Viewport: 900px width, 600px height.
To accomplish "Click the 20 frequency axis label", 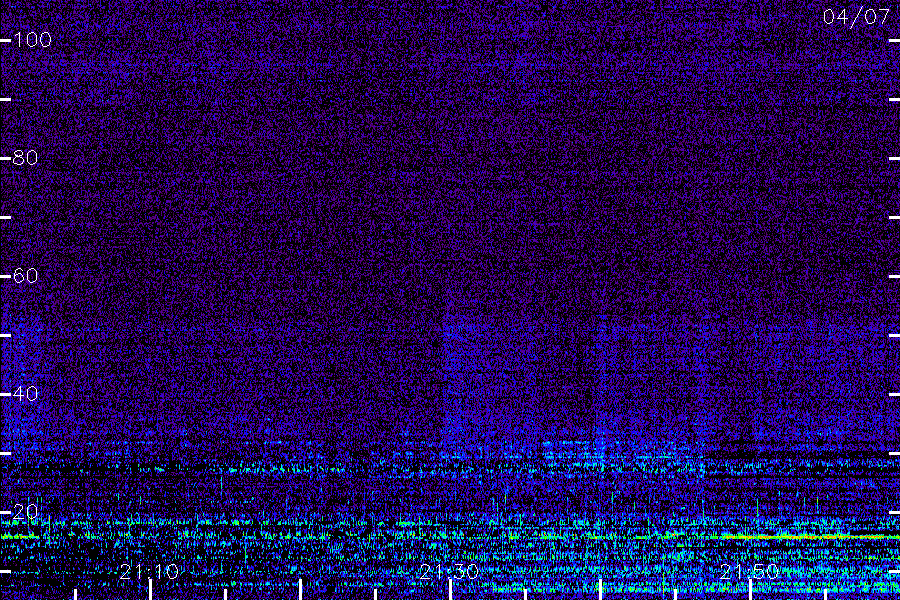I will click(x=25, y=512).
